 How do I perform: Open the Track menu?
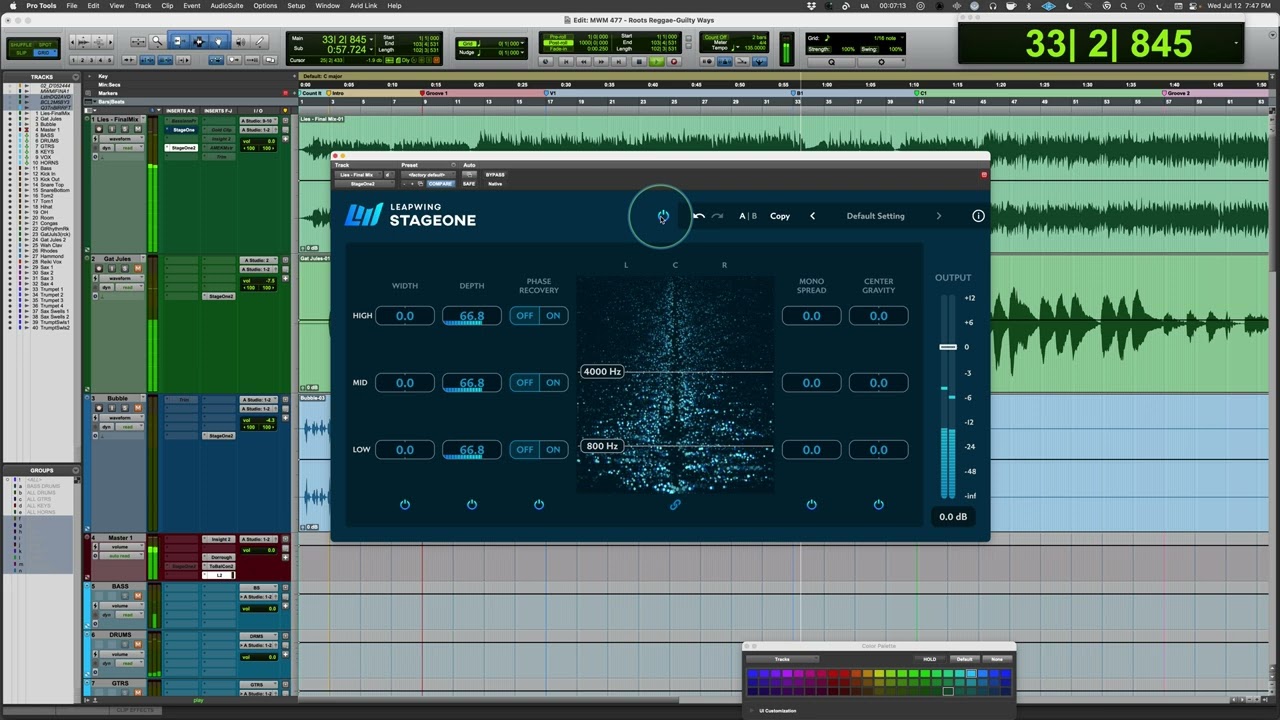143,6
